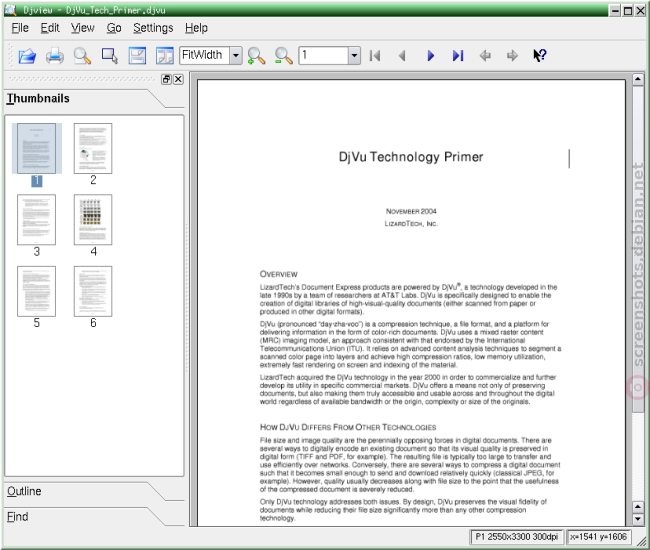Print the document using the printer icon
Viewport: 650px width, 550px height.
55,56
